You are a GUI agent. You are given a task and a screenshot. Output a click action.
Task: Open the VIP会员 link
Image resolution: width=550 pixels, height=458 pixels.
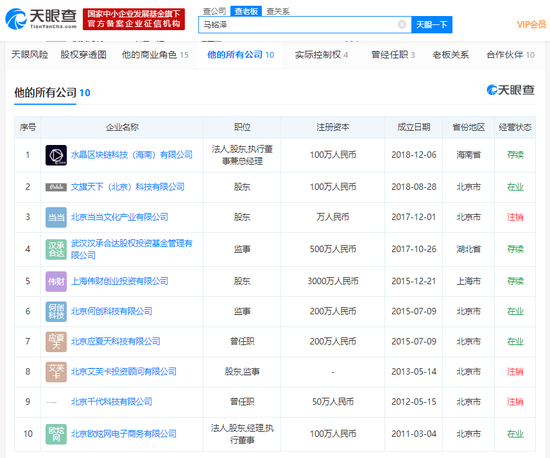tap(531, 24)
